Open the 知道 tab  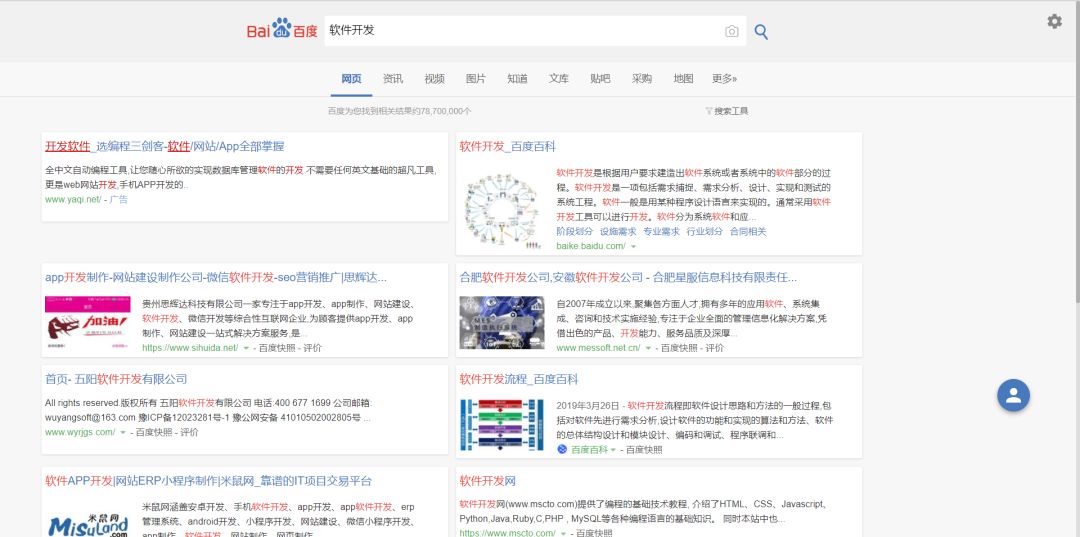click(x=517, y=79)
